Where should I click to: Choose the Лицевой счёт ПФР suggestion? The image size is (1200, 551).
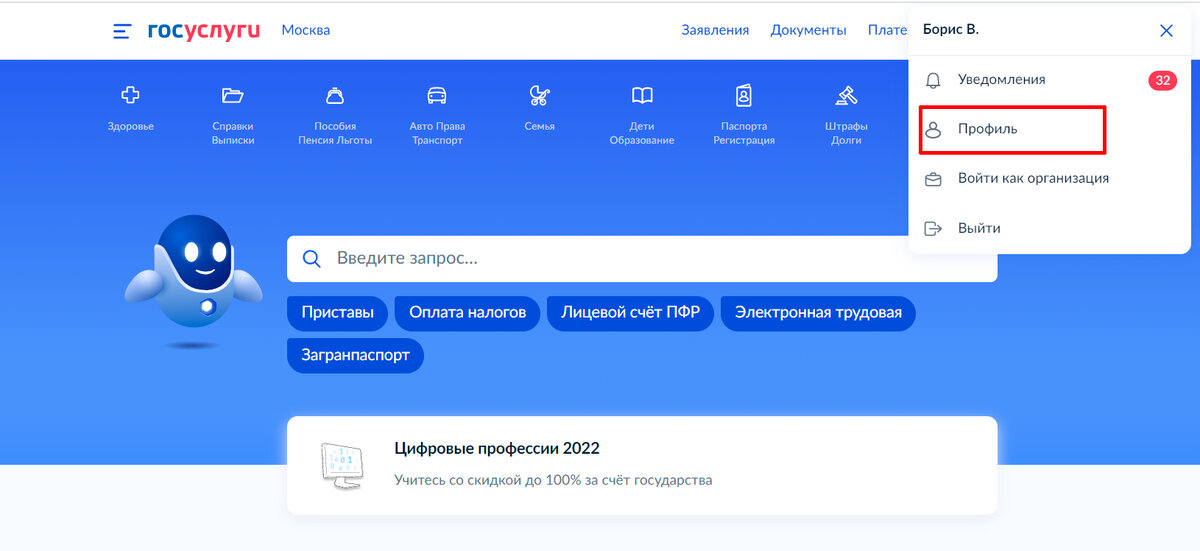click(x=630, y=313)
